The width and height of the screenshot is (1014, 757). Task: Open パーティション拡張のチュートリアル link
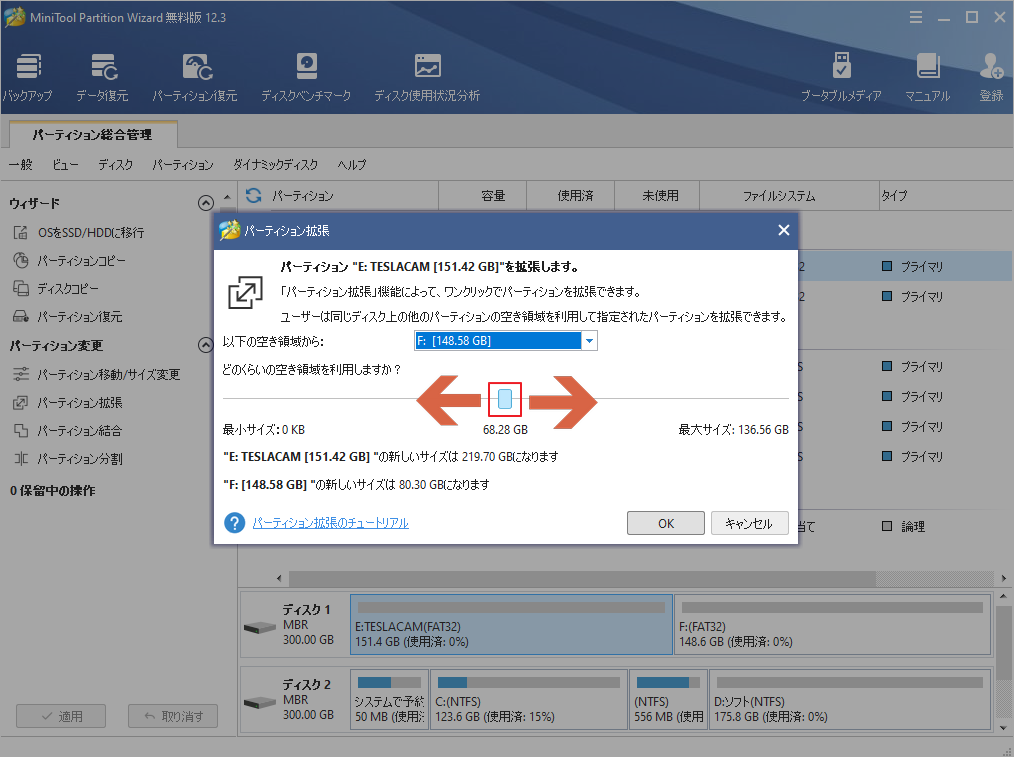pos(330,523)
